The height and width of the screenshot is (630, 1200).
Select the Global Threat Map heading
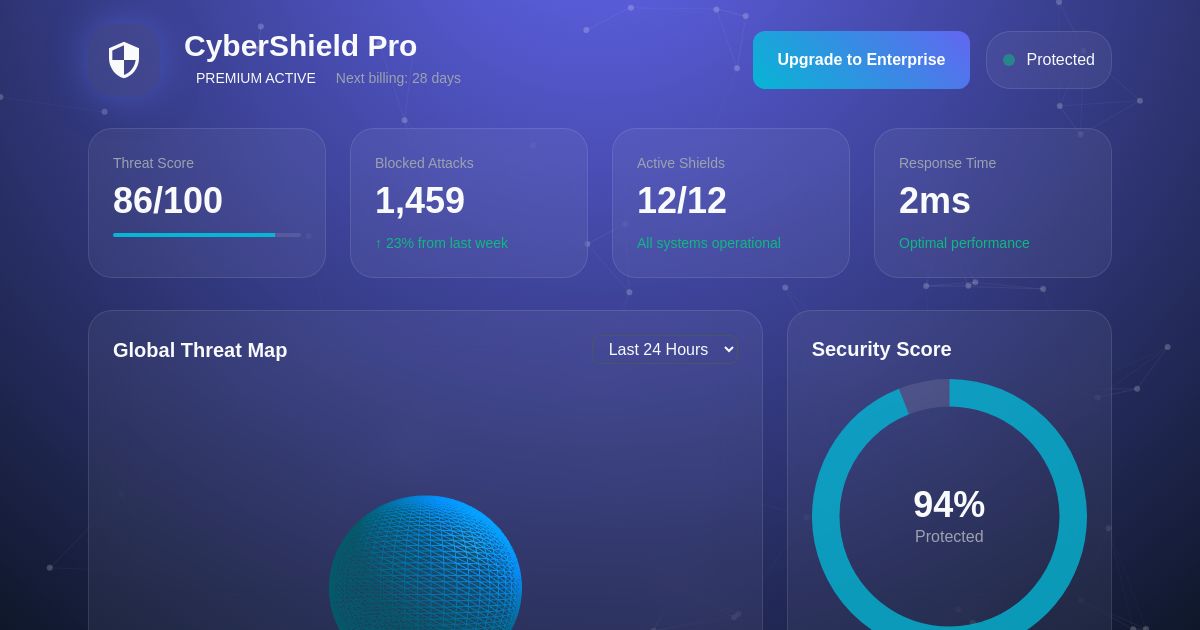point(200,350)
